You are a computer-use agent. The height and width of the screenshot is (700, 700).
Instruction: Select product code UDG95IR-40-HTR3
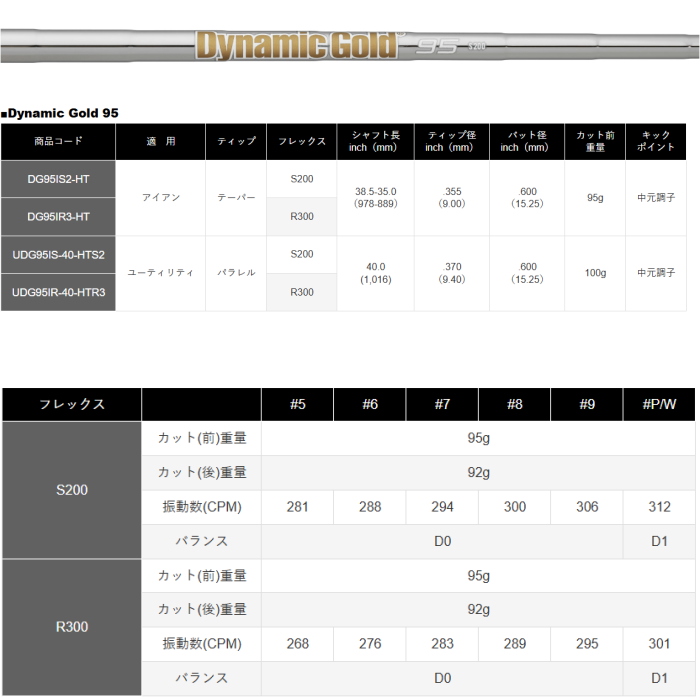coord(58,292)
